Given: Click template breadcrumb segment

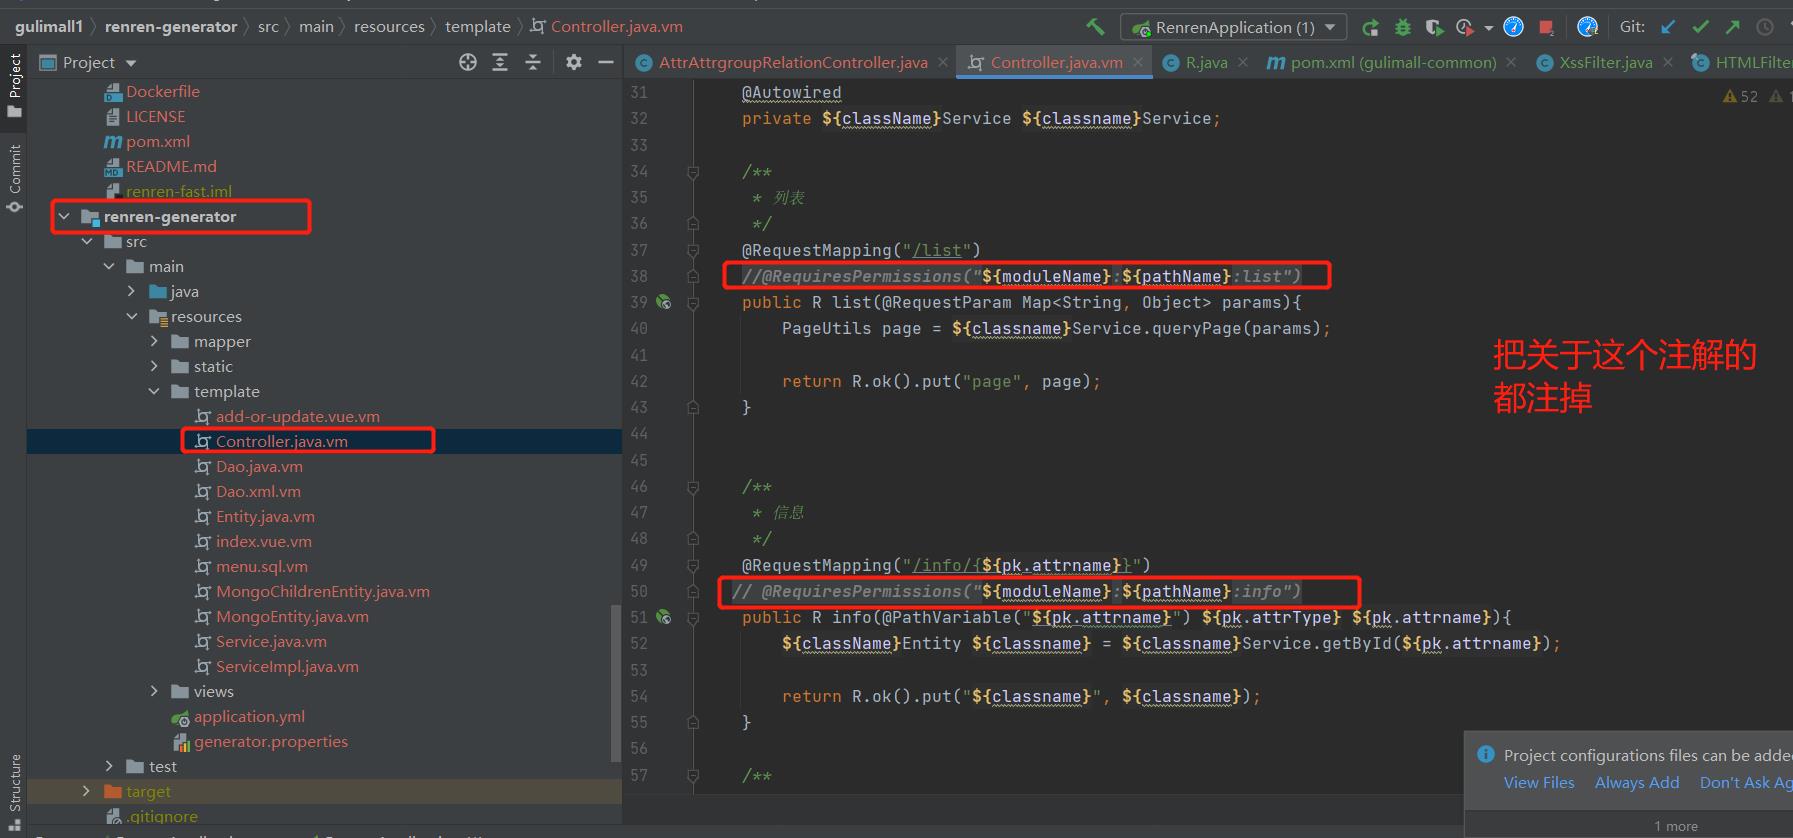Looking at the screenshot, I should coord(478,27).
